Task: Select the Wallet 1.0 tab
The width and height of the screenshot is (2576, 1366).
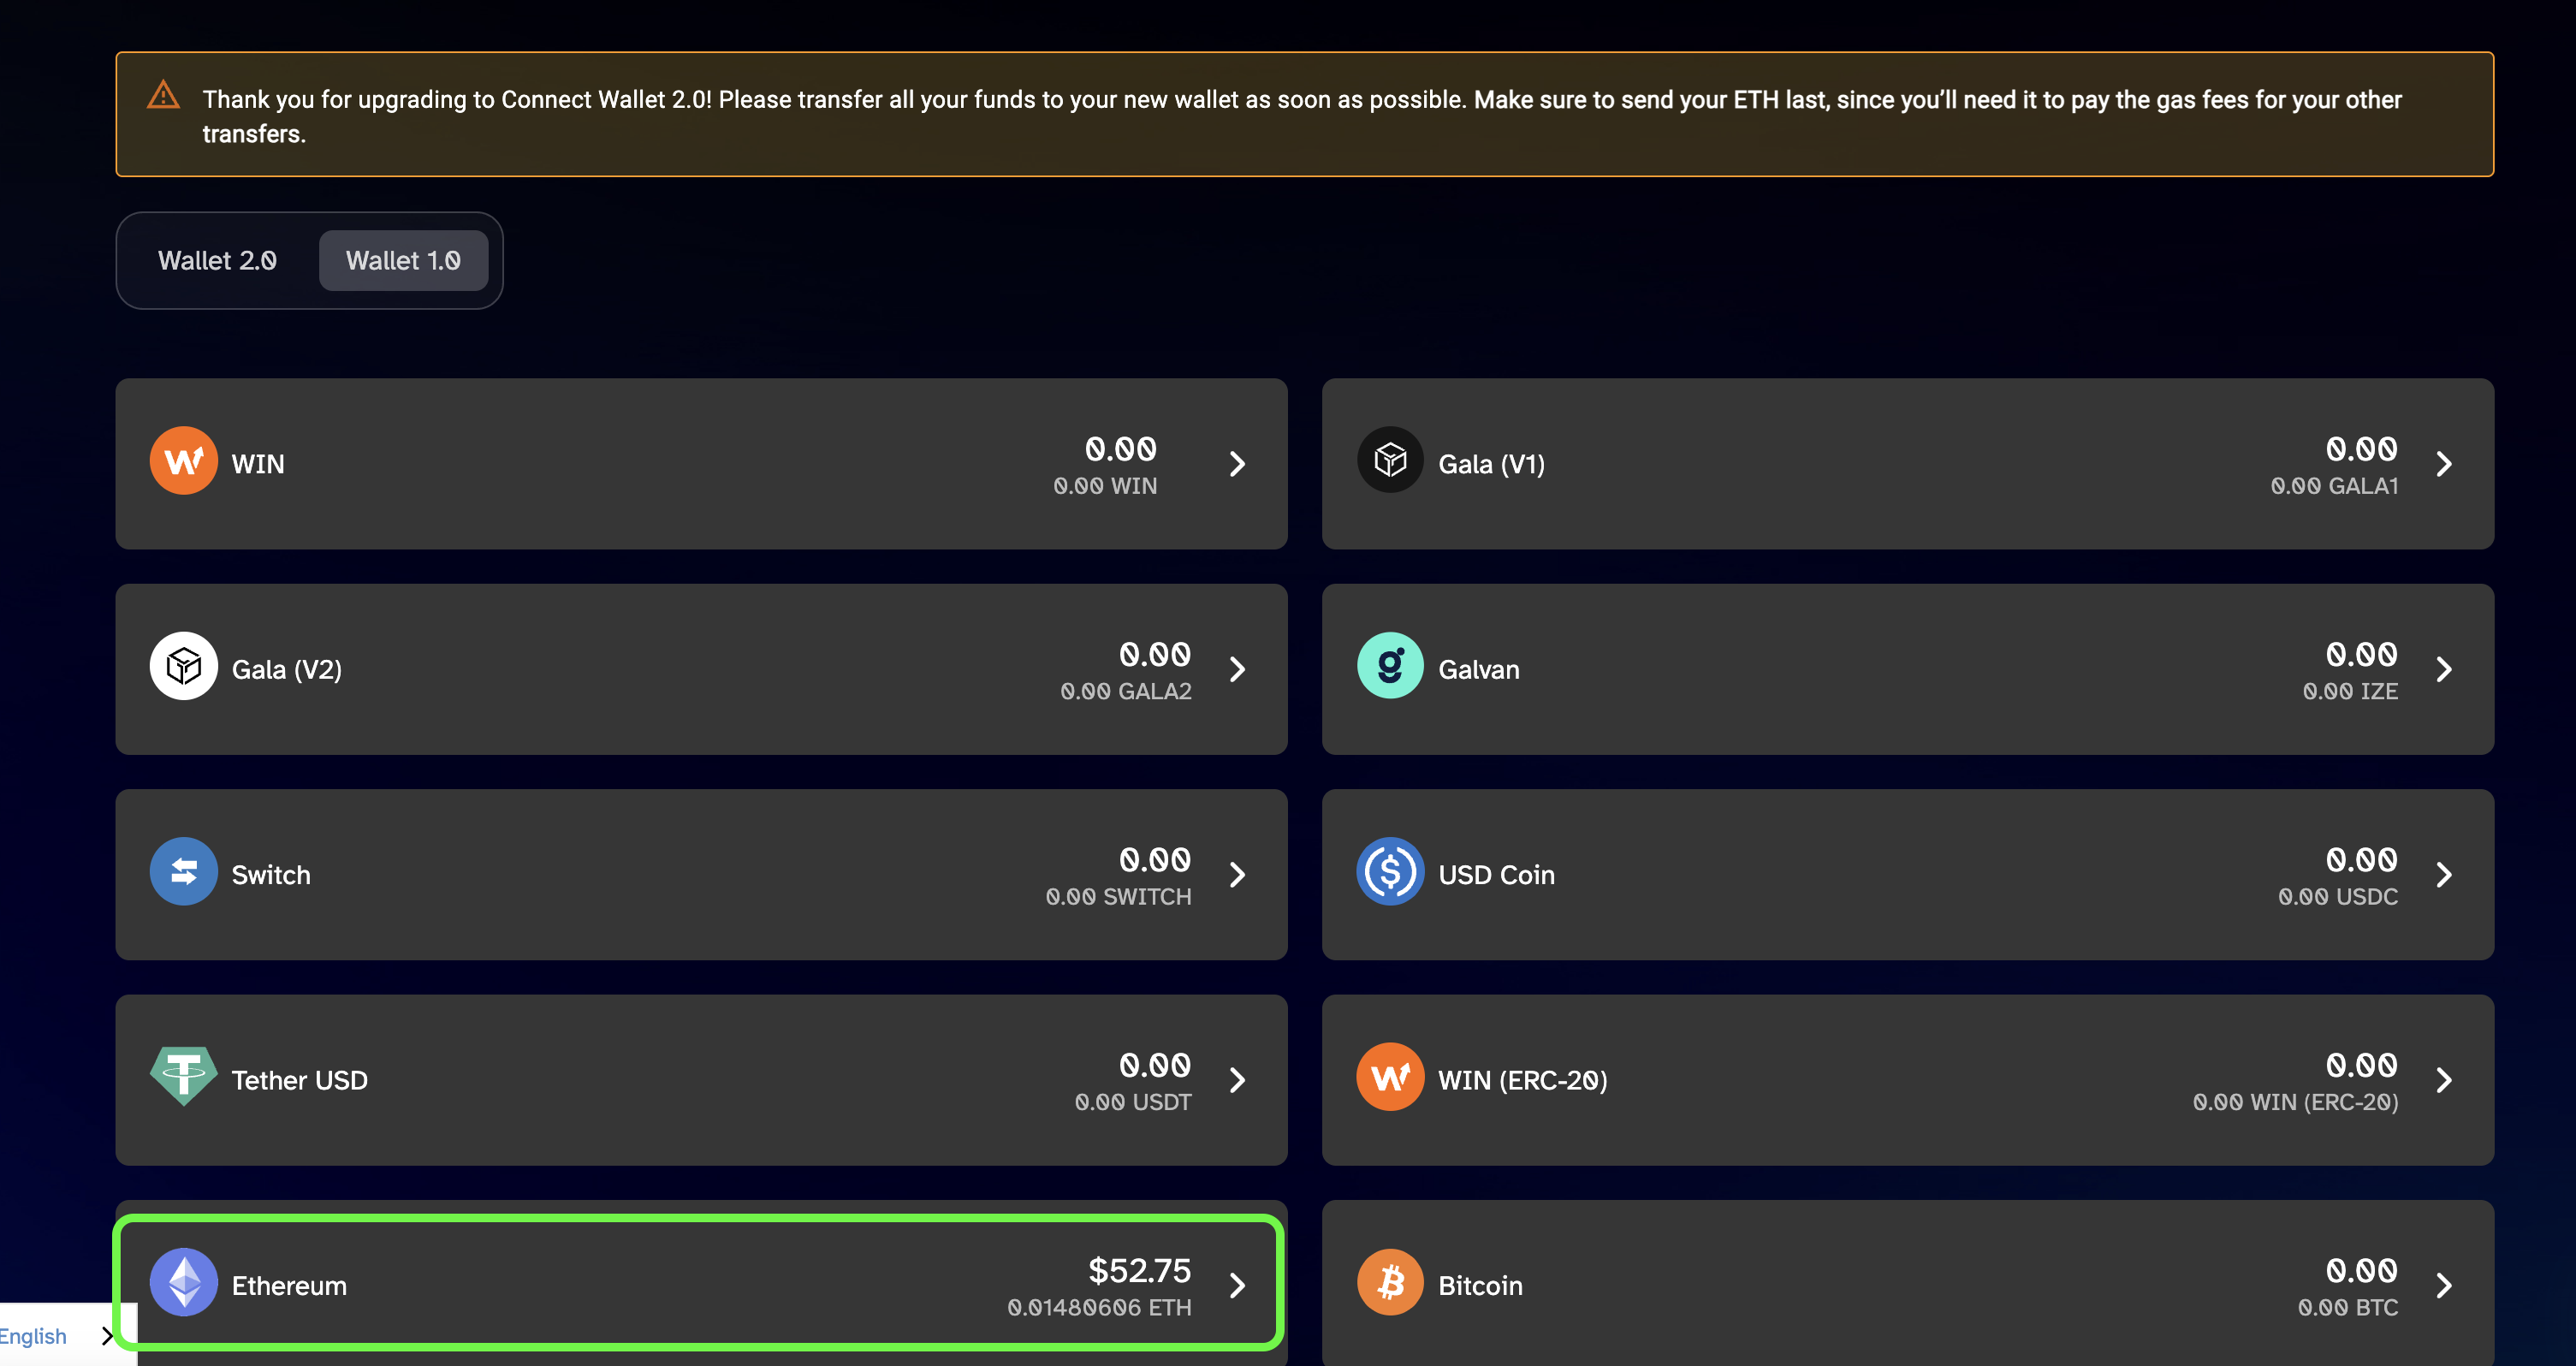Action: 403,261
